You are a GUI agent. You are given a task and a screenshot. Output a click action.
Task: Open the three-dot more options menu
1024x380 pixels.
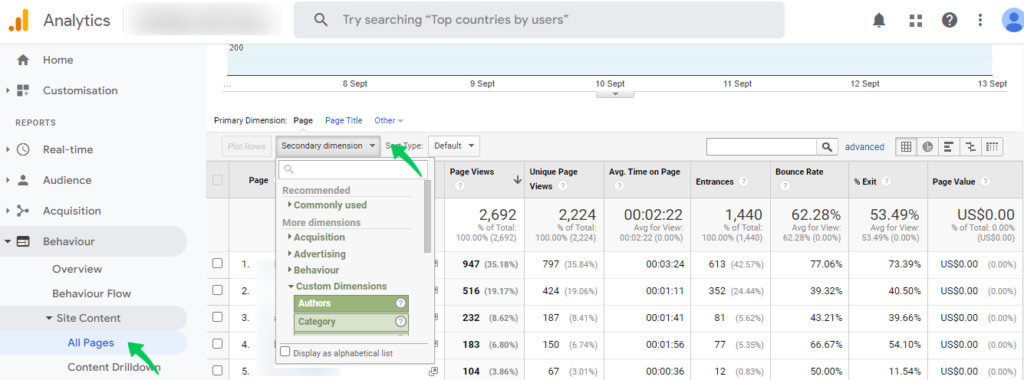click(x=980, y=20)
